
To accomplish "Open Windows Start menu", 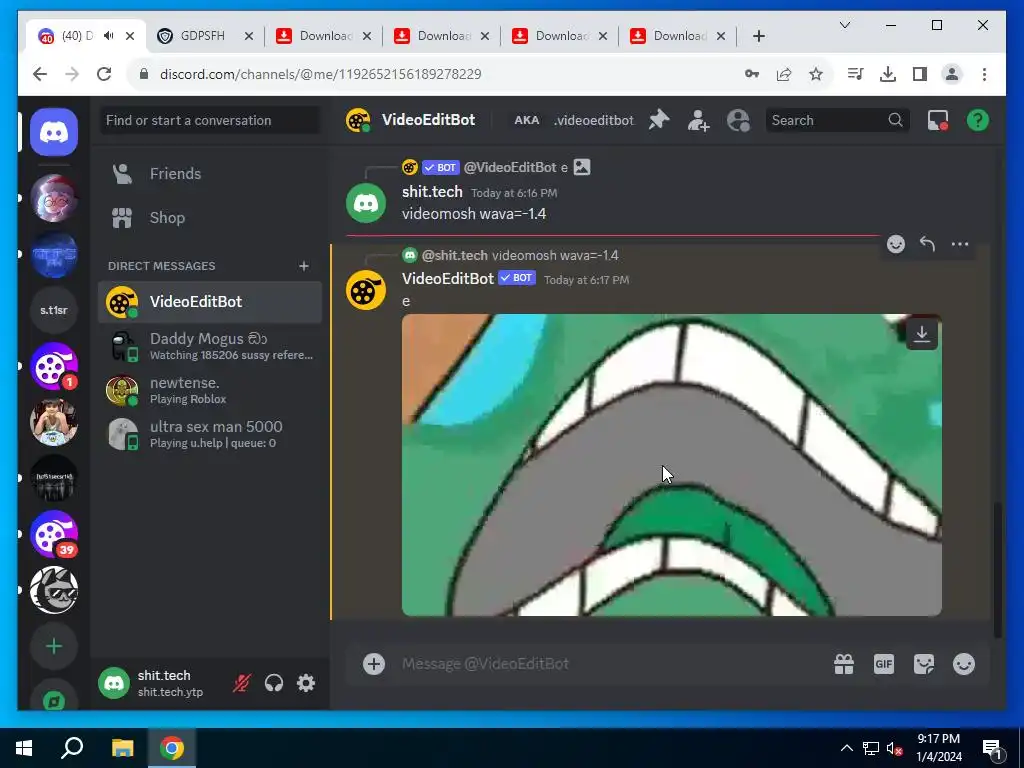I will tap(24, 748).
